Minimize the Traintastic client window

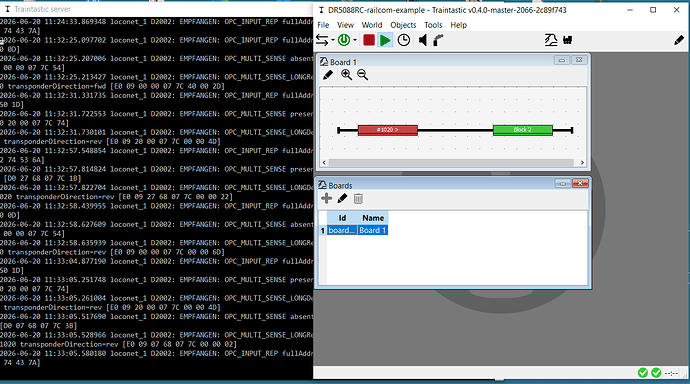click(630, 10)
